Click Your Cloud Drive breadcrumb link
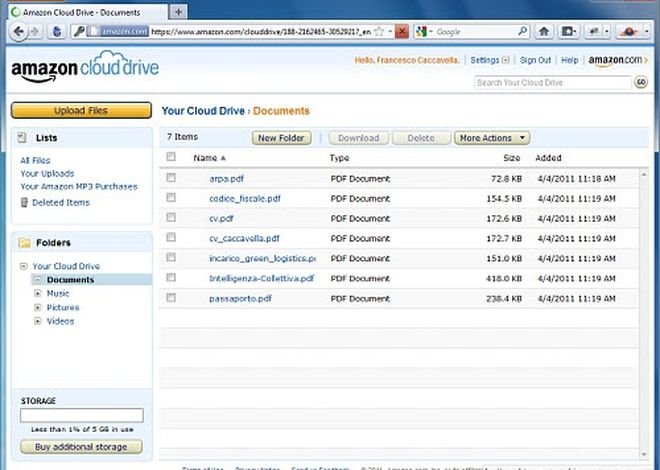 [203, 111]
